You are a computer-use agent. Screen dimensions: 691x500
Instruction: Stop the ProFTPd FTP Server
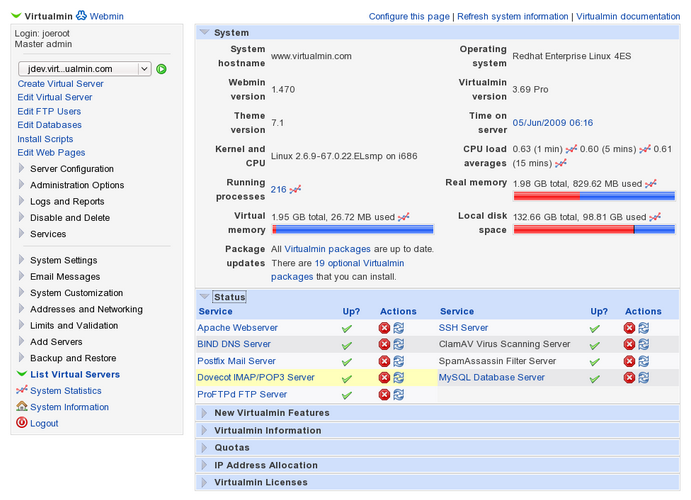pos(384,395)
